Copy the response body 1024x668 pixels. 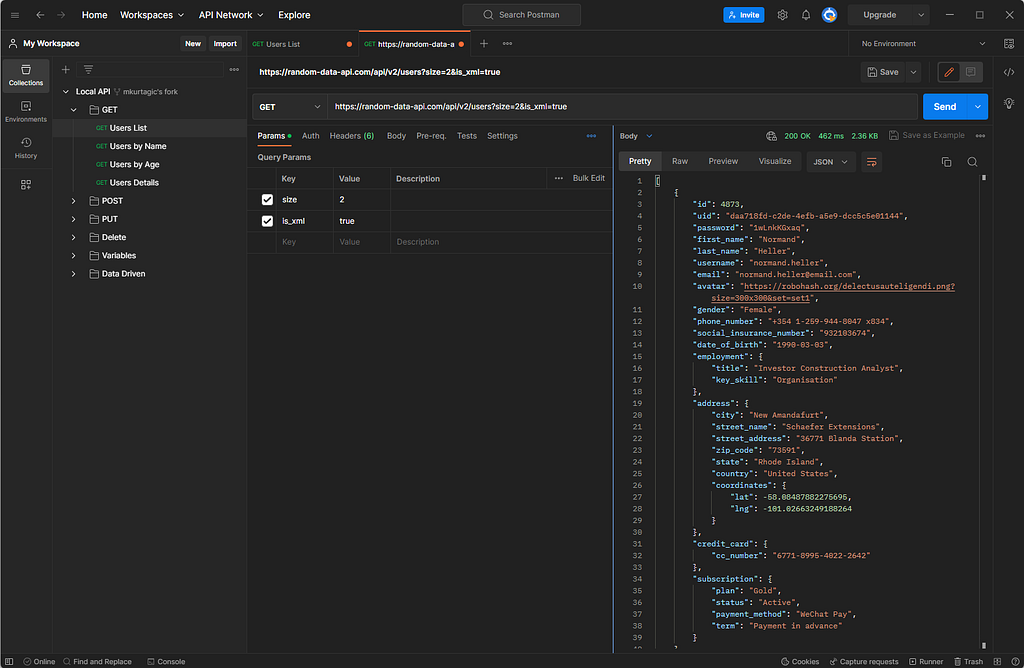946,162
